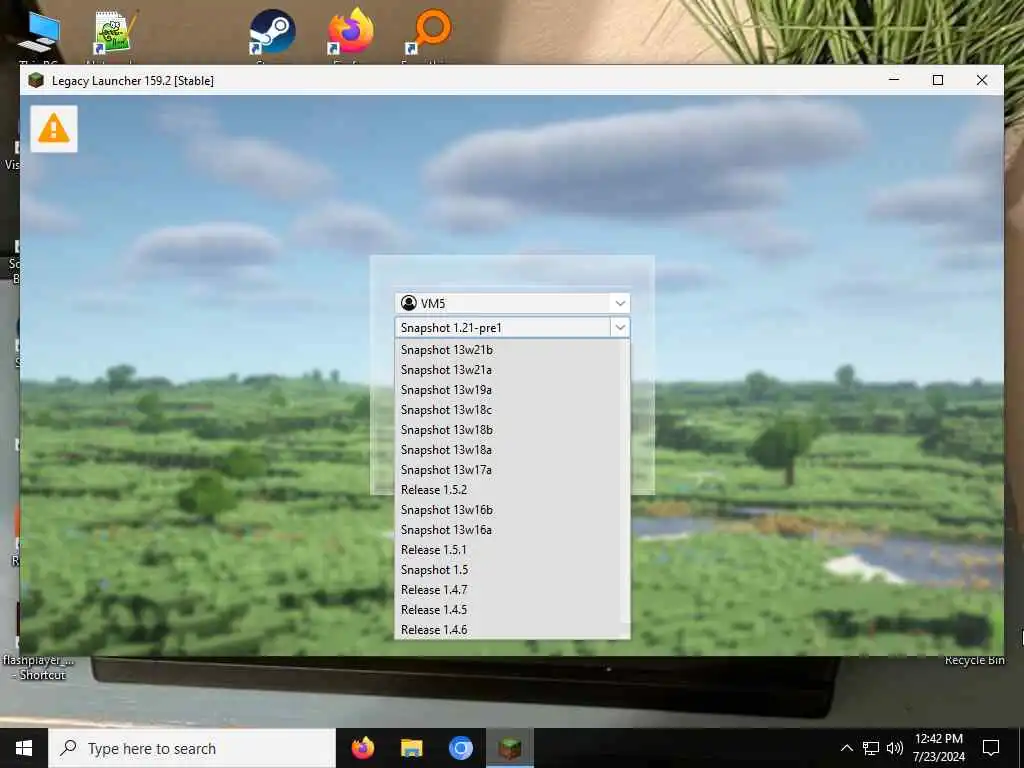The width and height of the screenshot is (1024, 768).
Task: Open the Firefox desktop shortcut
Action: [x=351, y=31]
